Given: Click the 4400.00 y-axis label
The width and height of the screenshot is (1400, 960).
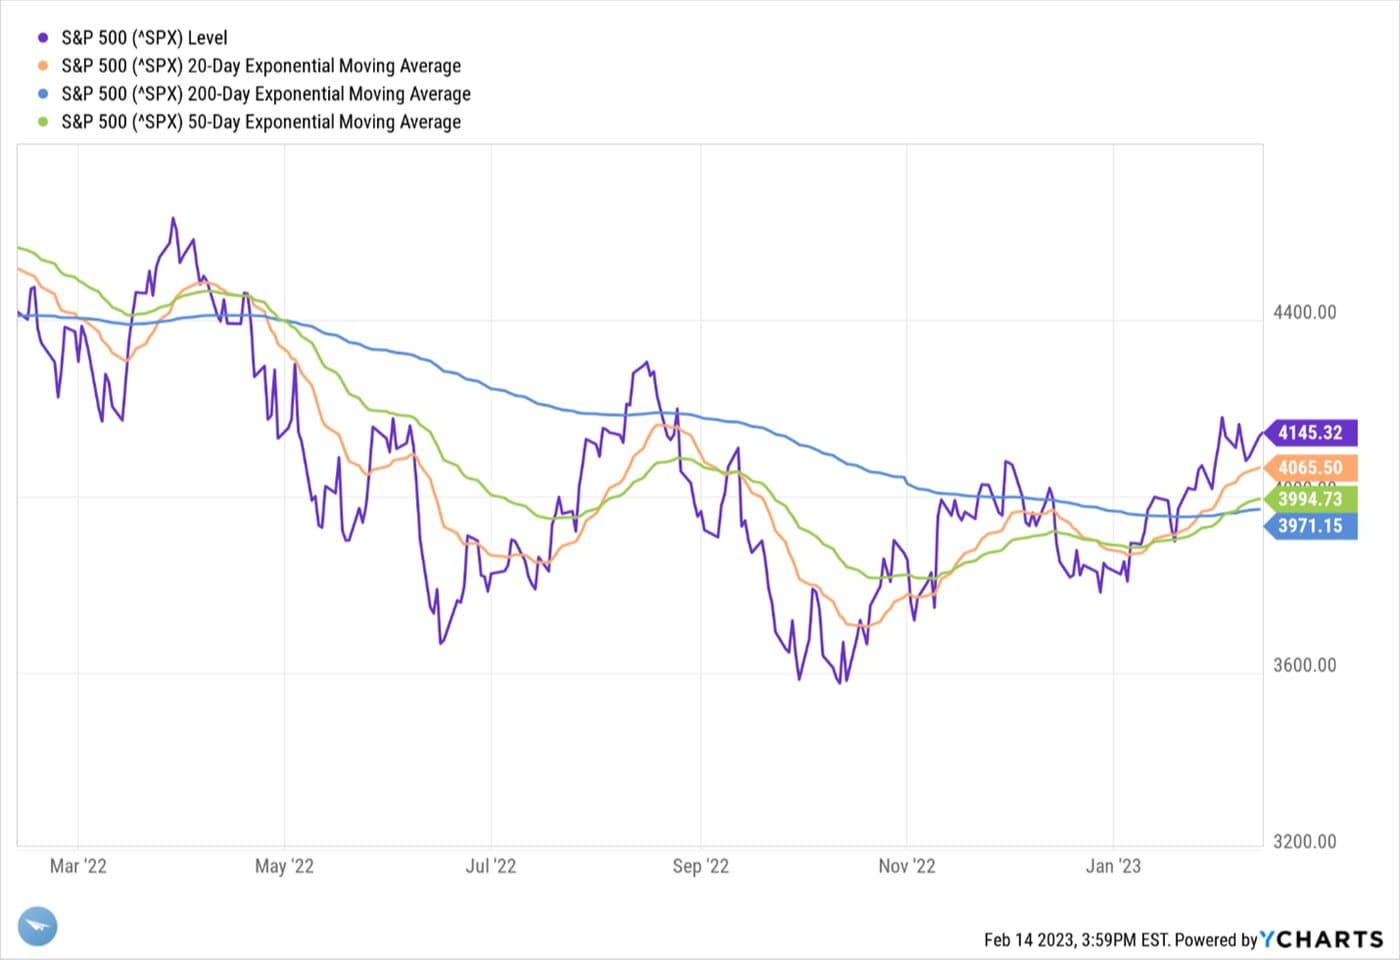Looking at the screenshot, I should [x=1304, y=313].
